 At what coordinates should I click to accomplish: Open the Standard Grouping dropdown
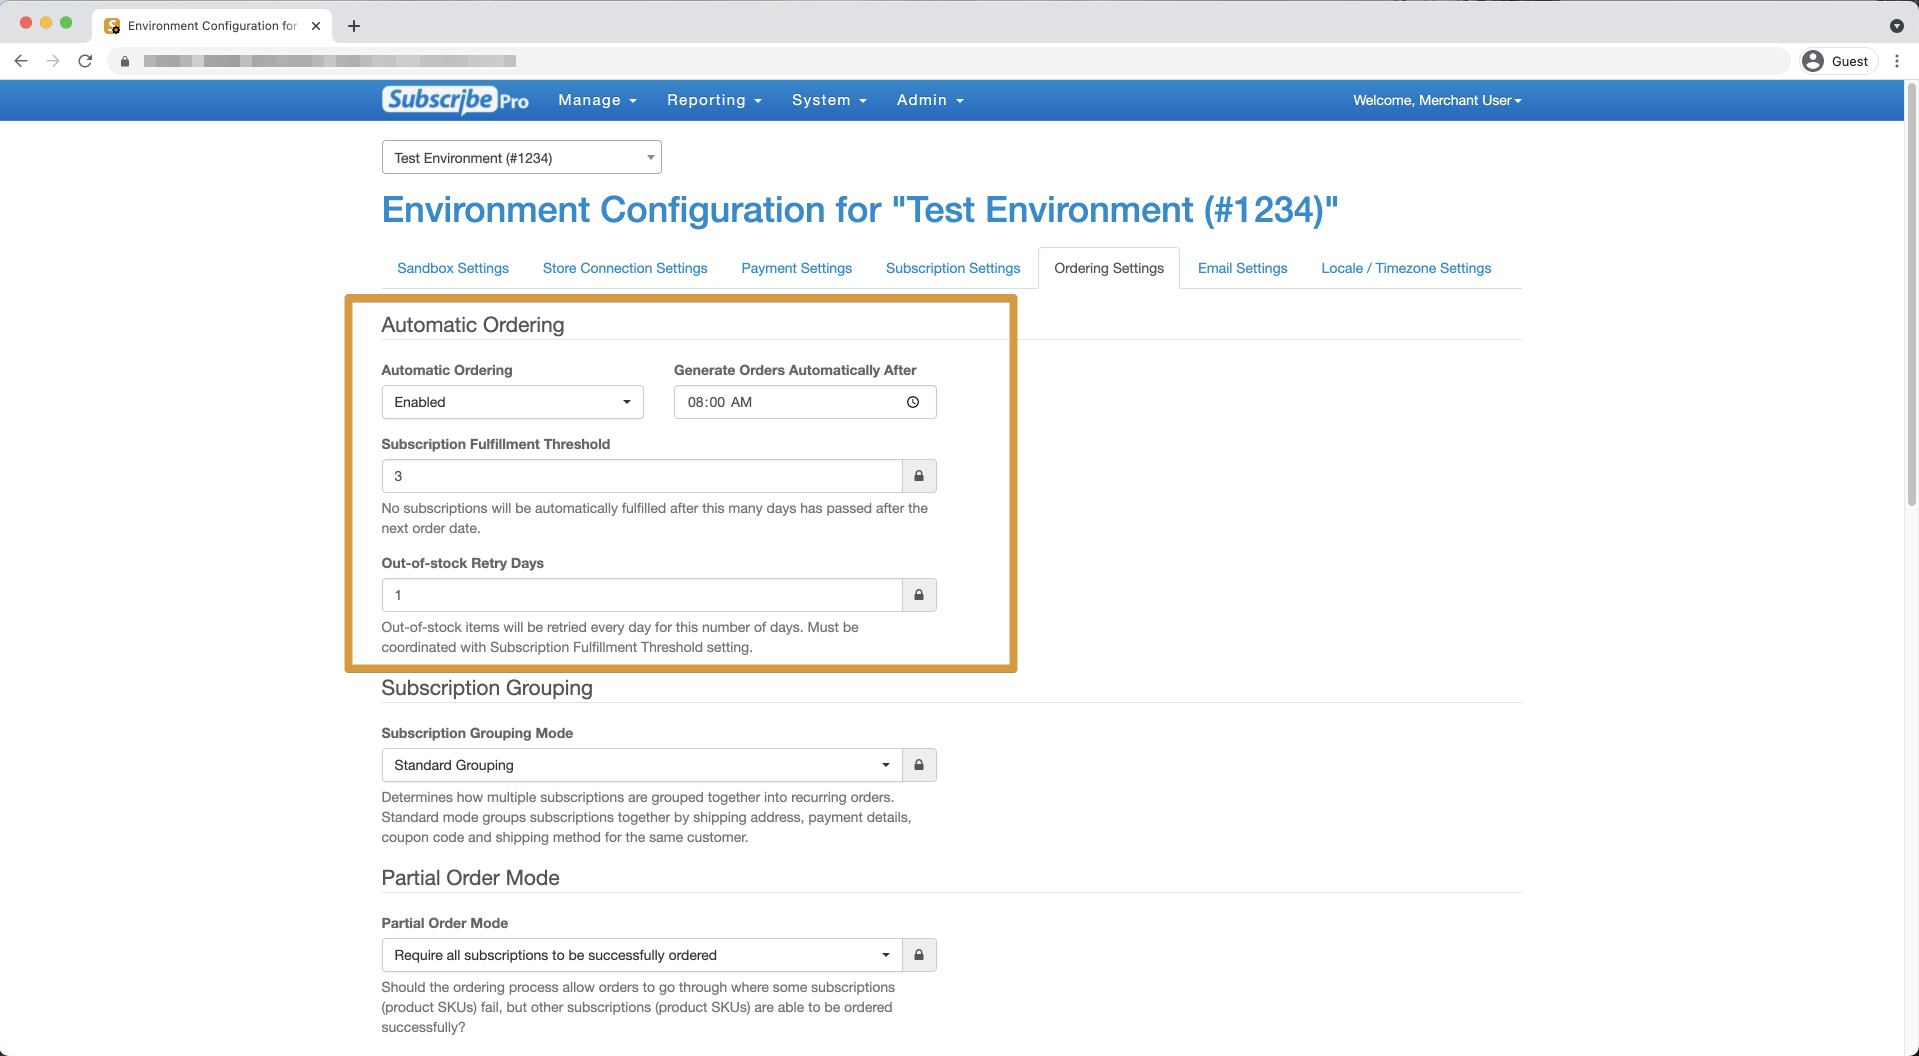pos(642,765)
